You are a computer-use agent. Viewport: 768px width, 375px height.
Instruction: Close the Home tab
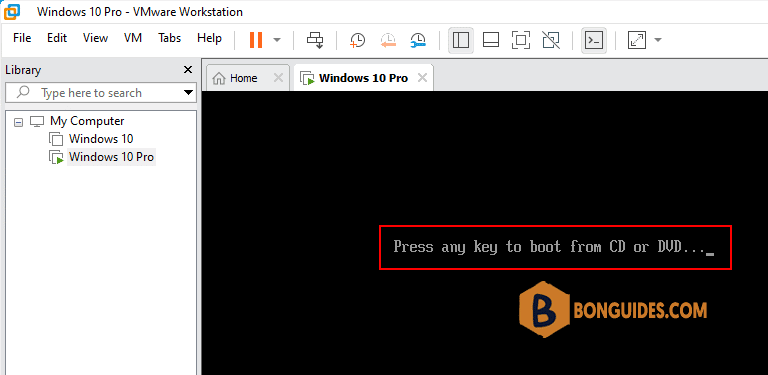[278, 78]
